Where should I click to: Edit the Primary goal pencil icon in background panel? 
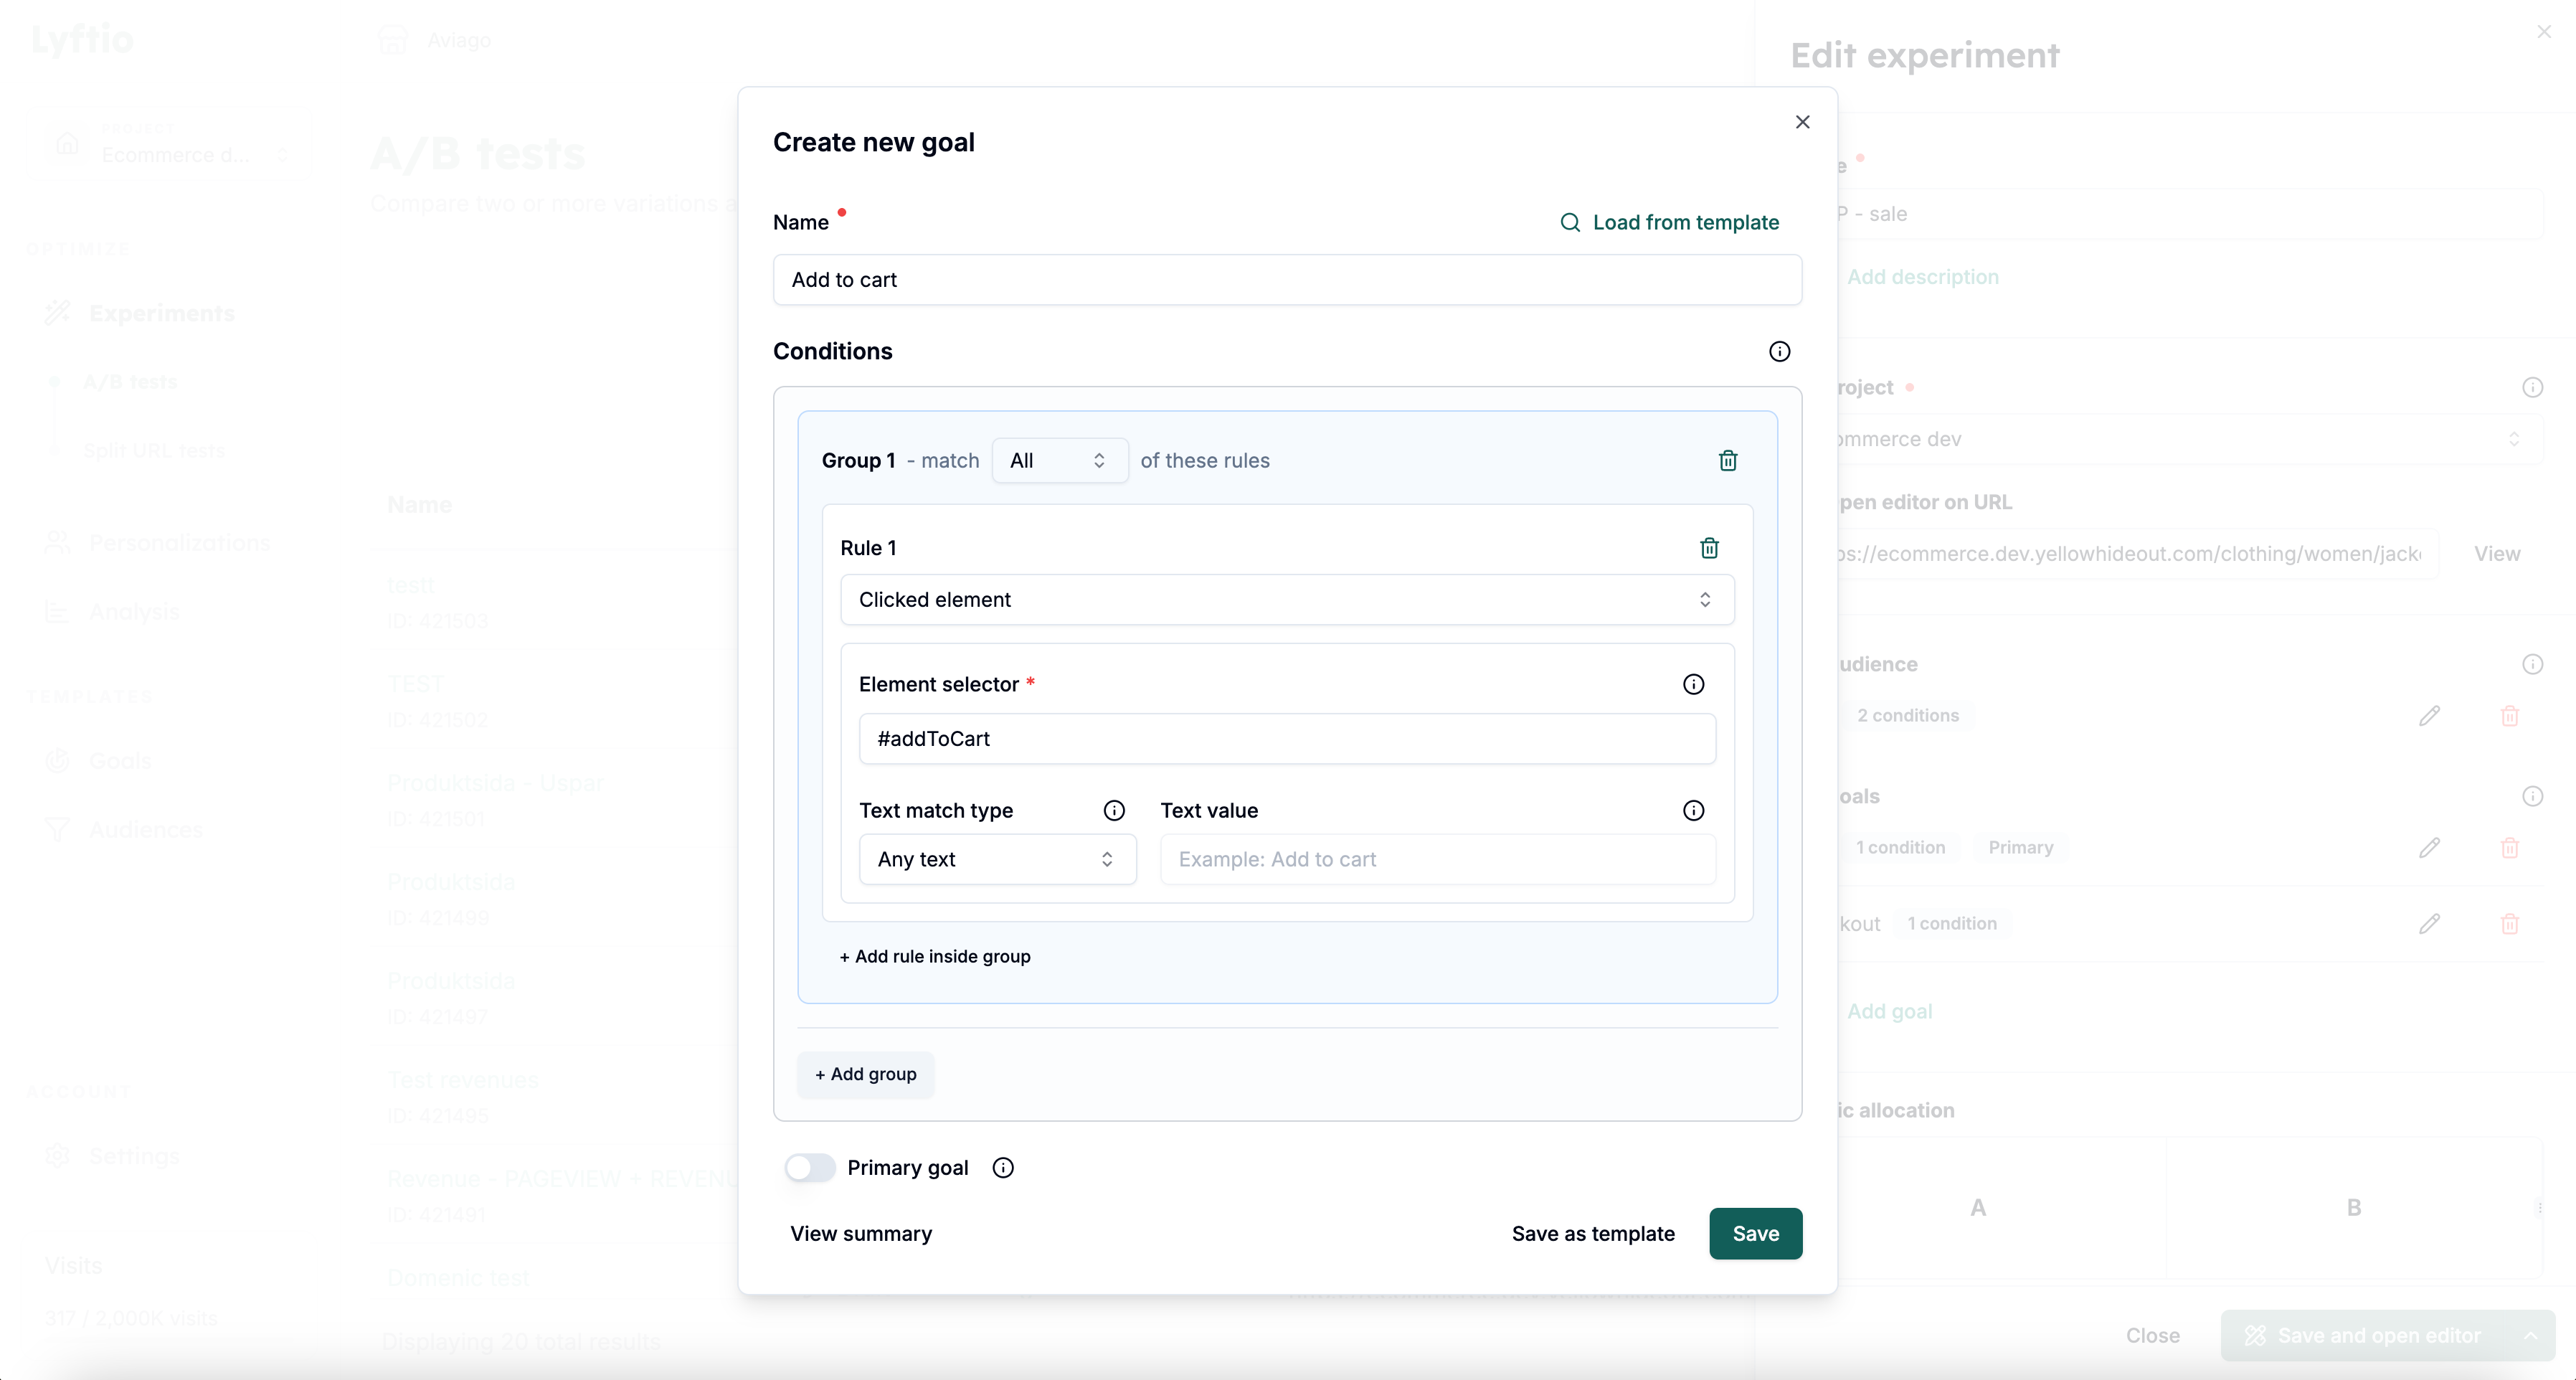coord(2429,848)
